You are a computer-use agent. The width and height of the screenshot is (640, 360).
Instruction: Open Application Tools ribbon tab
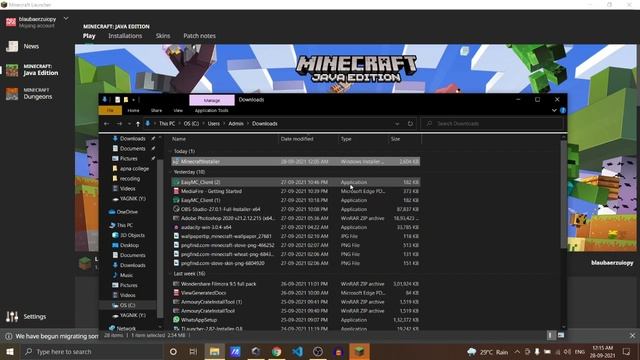pyautogui.click(x=211, y=111)
